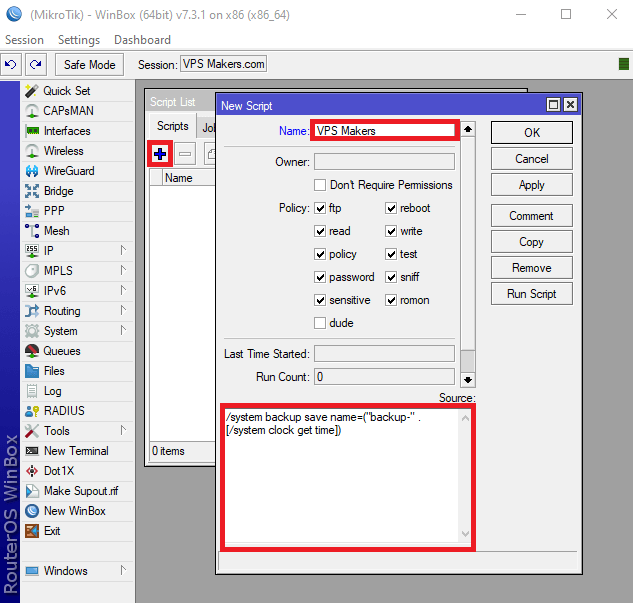The image size is (633, 603).
Task: Enable the dude policy
Action: click(x=320, y=323)
